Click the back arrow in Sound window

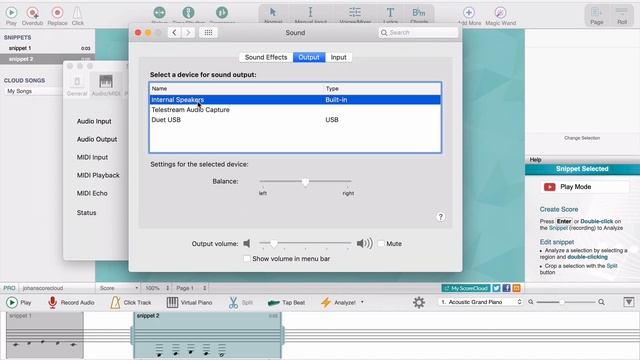click(x=174, y=33)
